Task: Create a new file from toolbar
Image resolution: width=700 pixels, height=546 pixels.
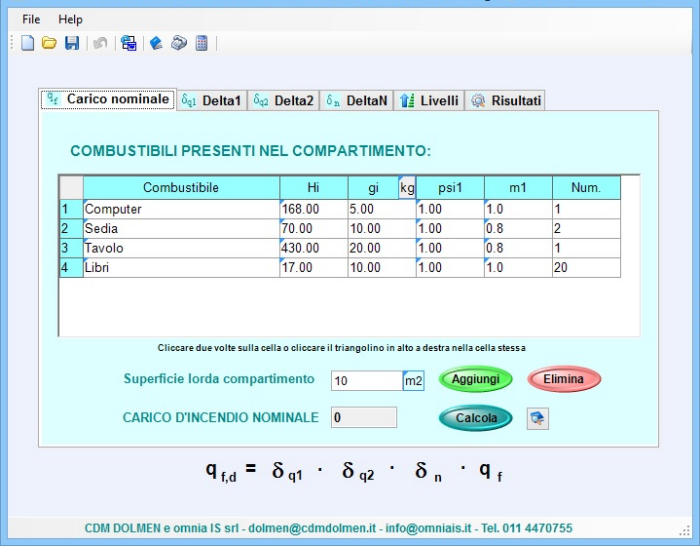Action: click(x=28, y=43)
